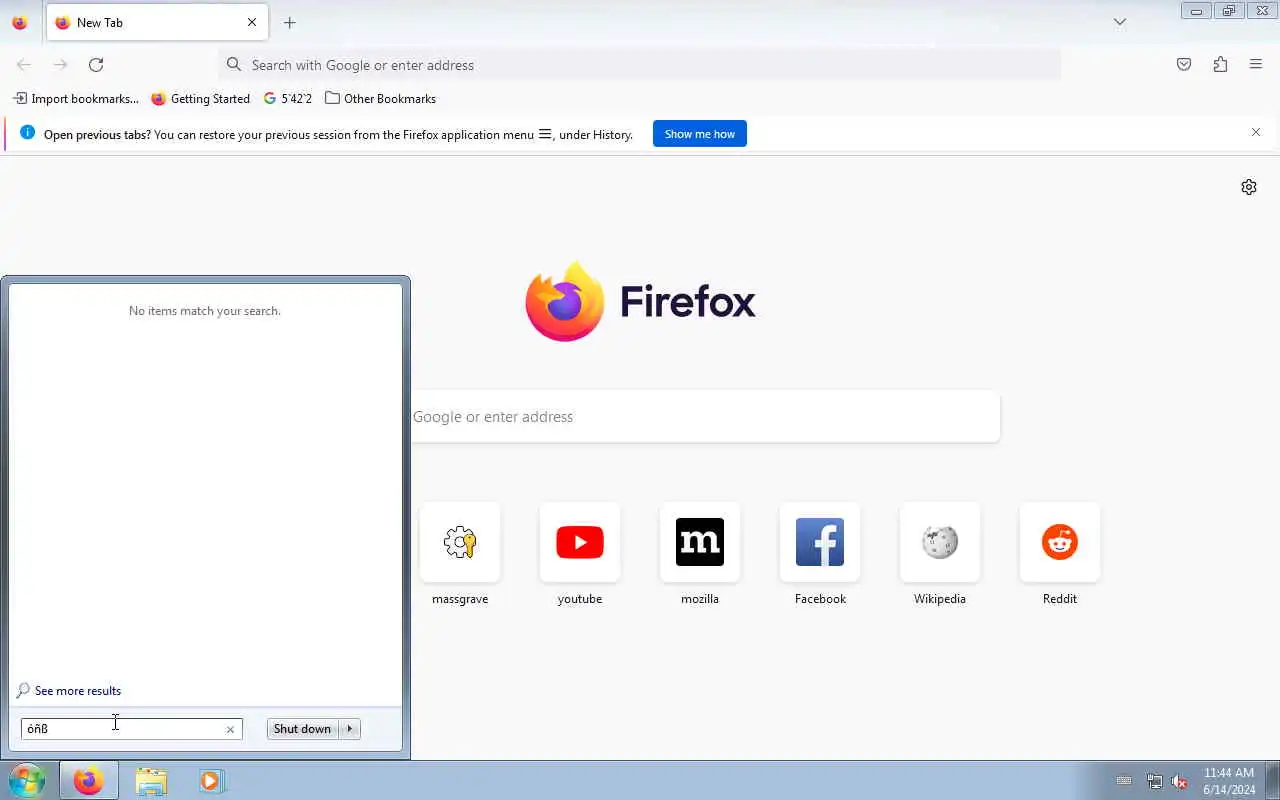The height and width of the screenshot is (800, 1280).
Task: Open new tab personalize settings gear
Action: coord(1249,187)
